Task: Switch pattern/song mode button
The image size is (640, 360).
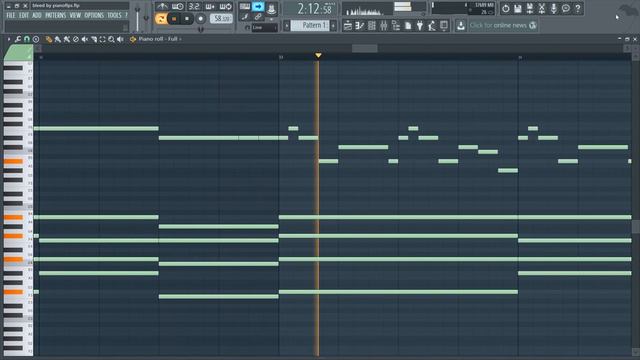Action: (x=161, y=19)
